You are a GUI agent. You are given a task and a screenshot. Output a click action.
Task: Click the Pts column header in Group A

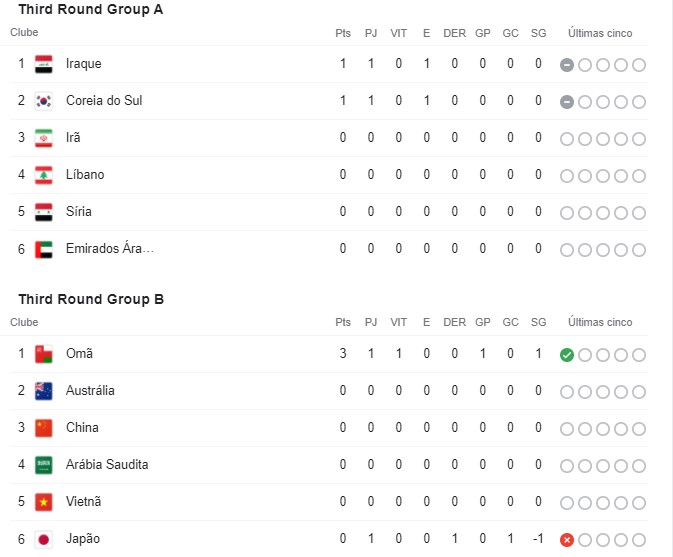(343, 33)
